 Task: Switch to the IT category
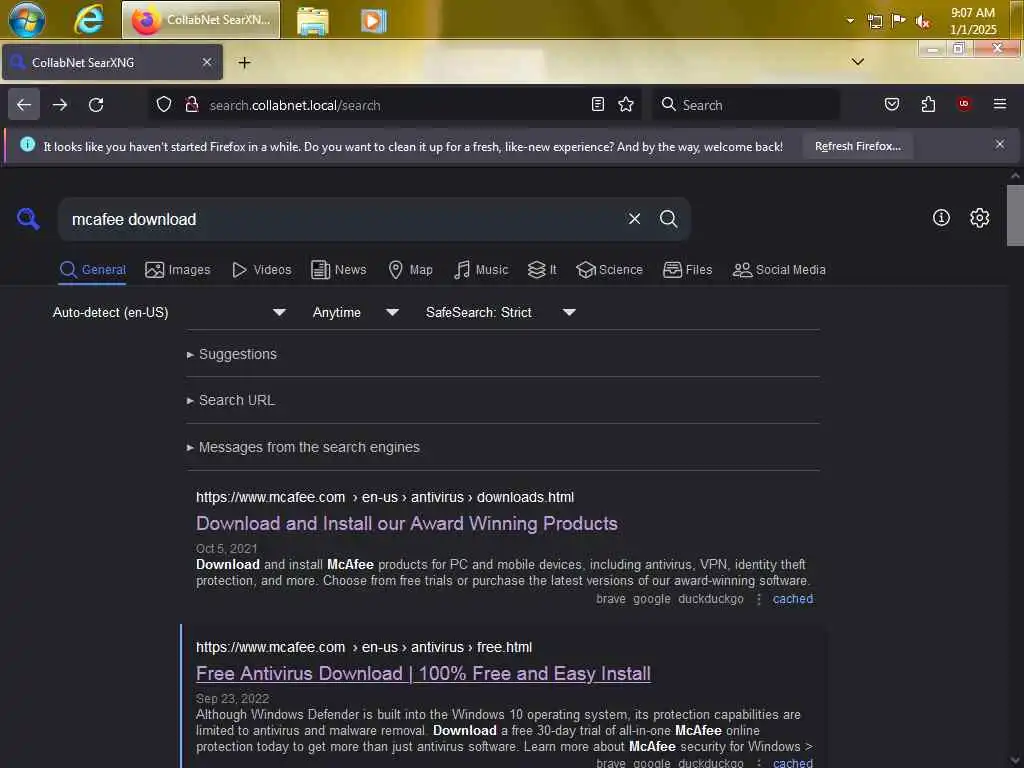coord(542,270)
